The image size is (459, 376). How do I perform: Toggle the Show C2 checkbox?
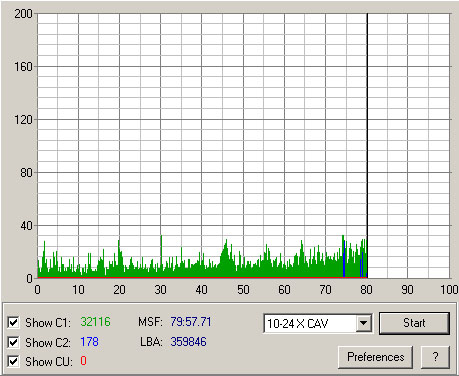tap(13, 342)
